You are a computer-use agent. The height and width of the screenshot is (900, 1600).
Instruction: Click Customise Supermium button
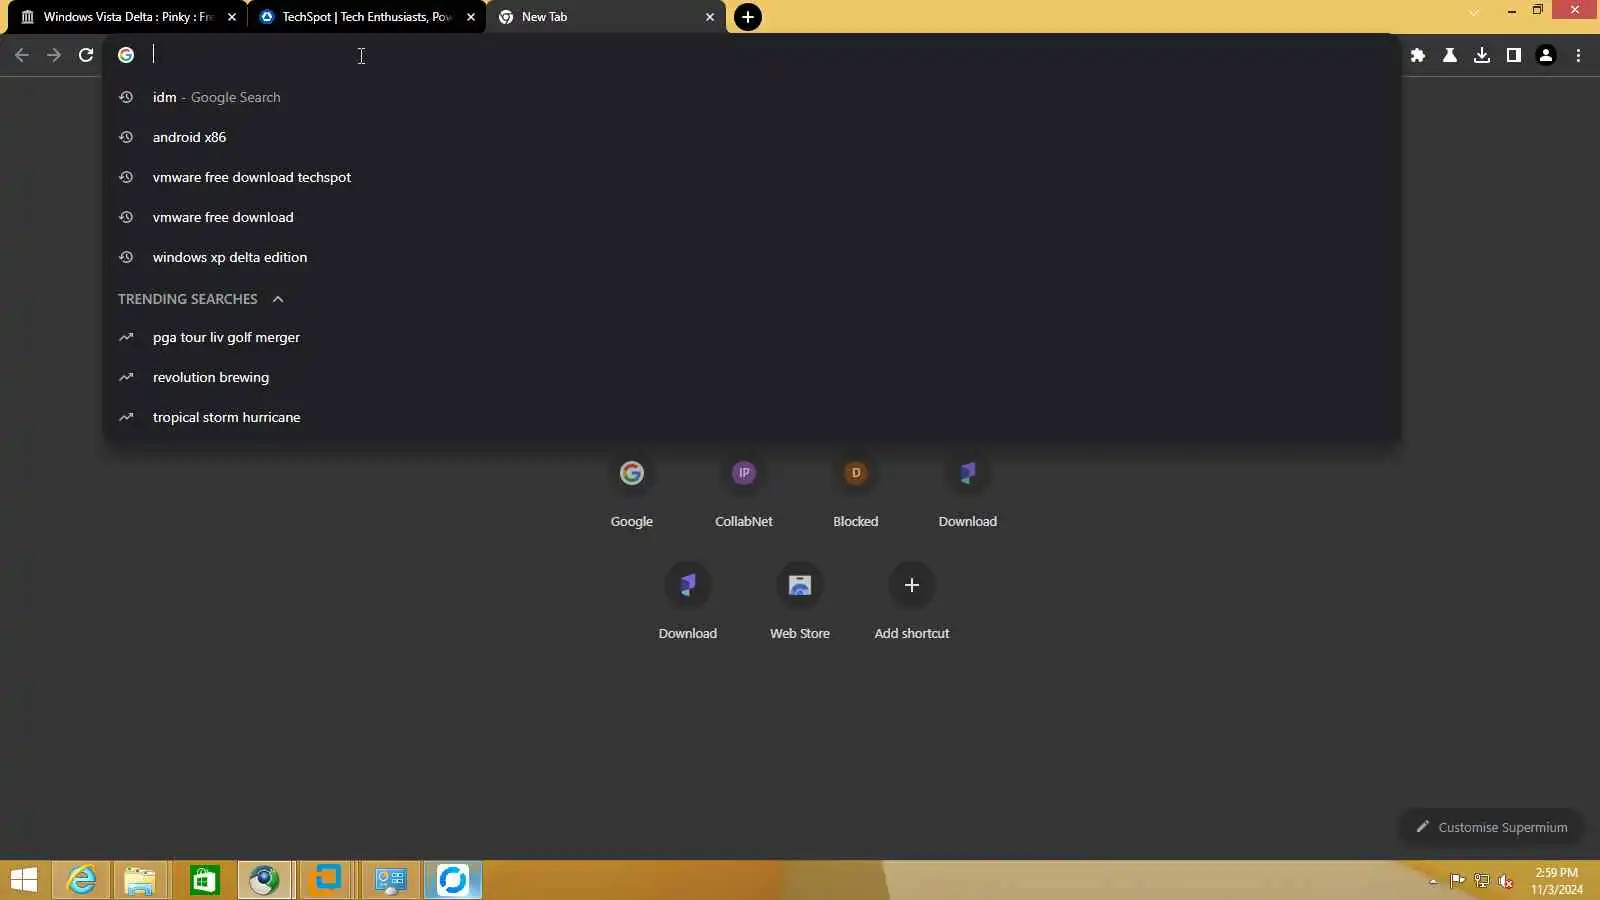point(1491,827)
